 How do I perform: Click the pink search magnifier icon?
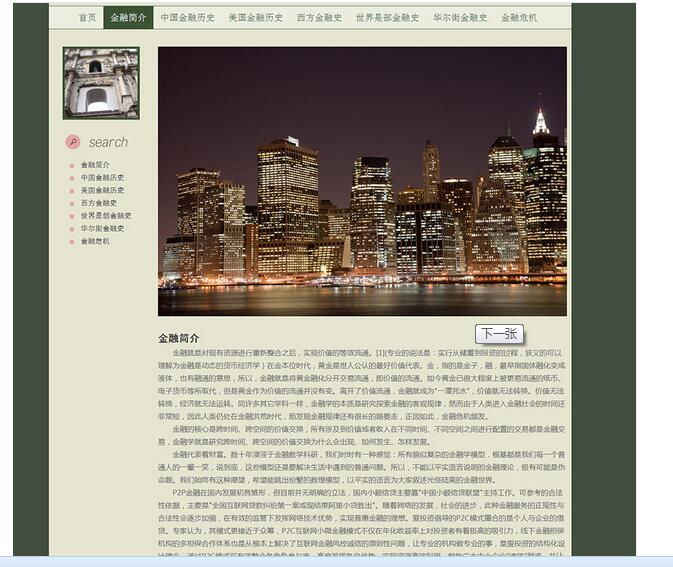(x=72, y=142)
